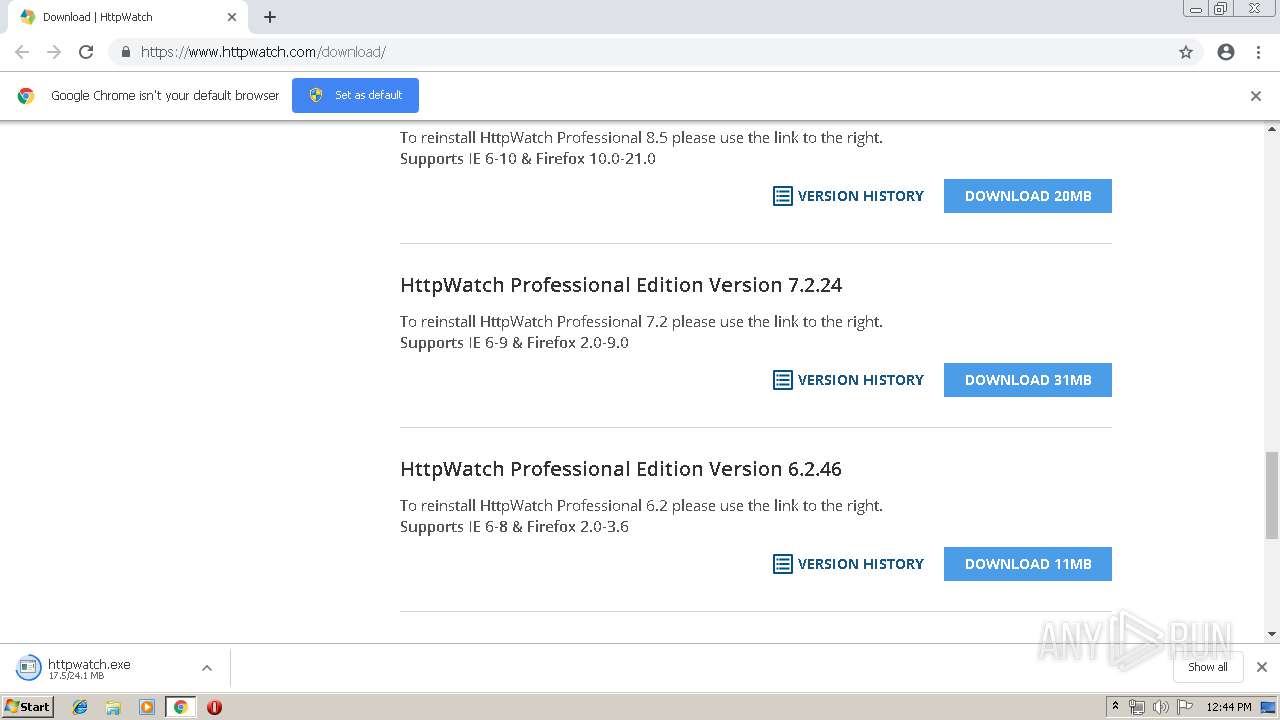
Task: Select the Download | HttpWatch tab
Action: point(128,17)
